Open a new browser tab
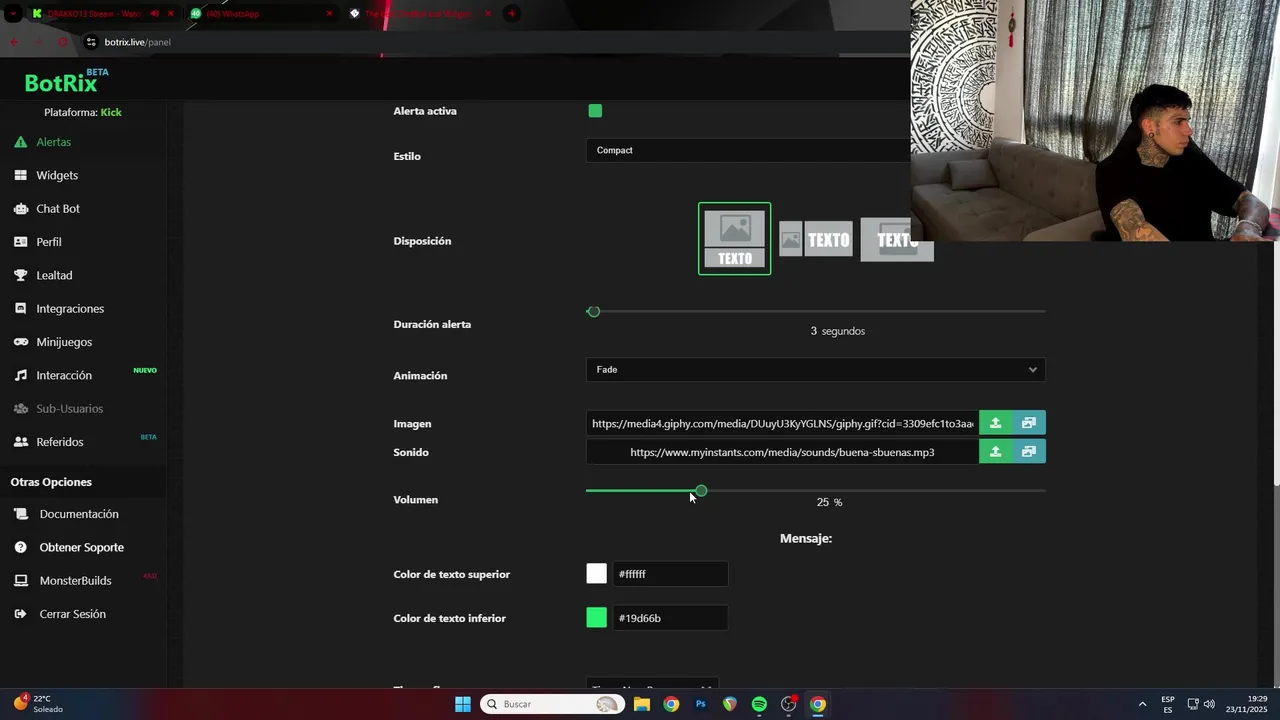The width and height of the screenshot is (1280, 720). 511,14
